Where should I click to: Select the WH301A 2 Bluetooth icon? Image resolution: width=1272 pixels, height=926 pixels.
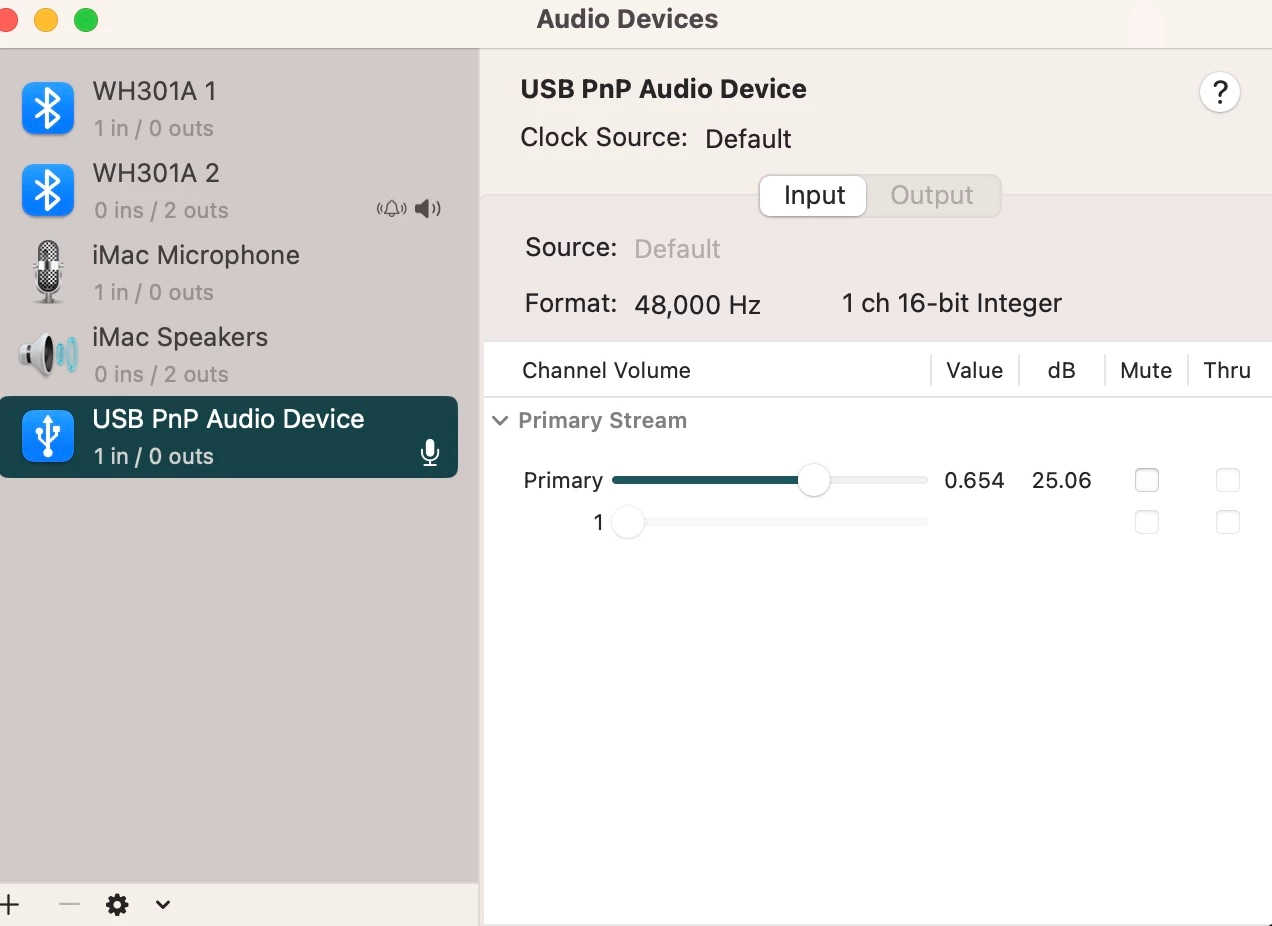tap(48, 190)
